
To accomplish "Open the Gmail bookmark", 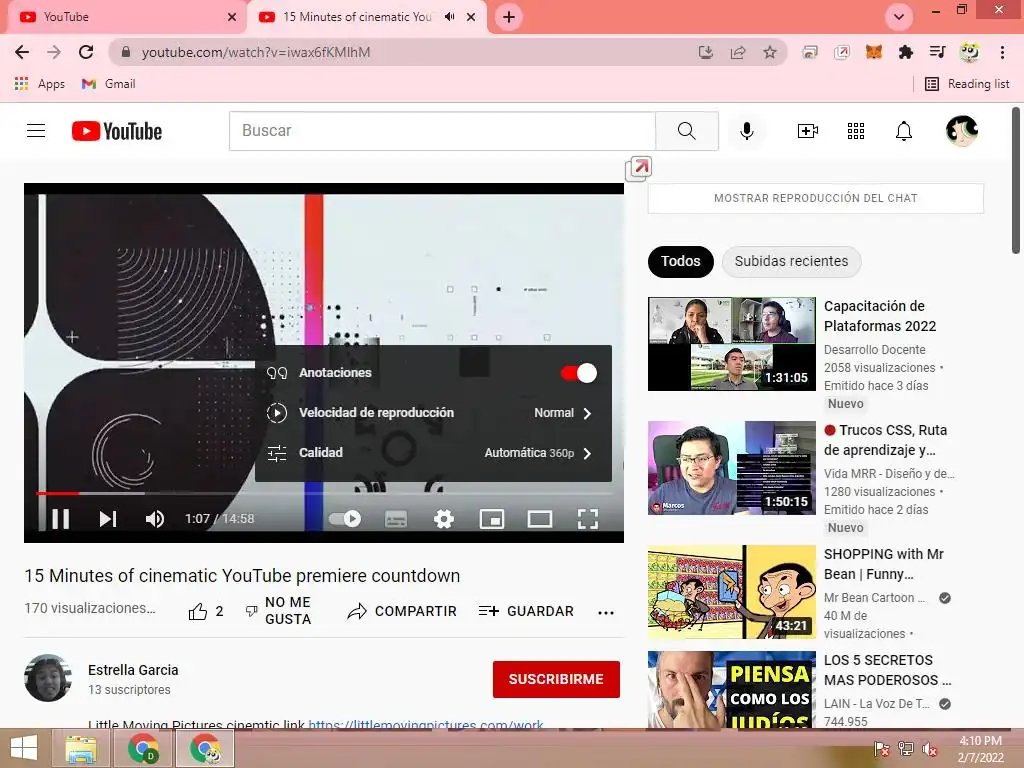I will [x=108, y=84].
